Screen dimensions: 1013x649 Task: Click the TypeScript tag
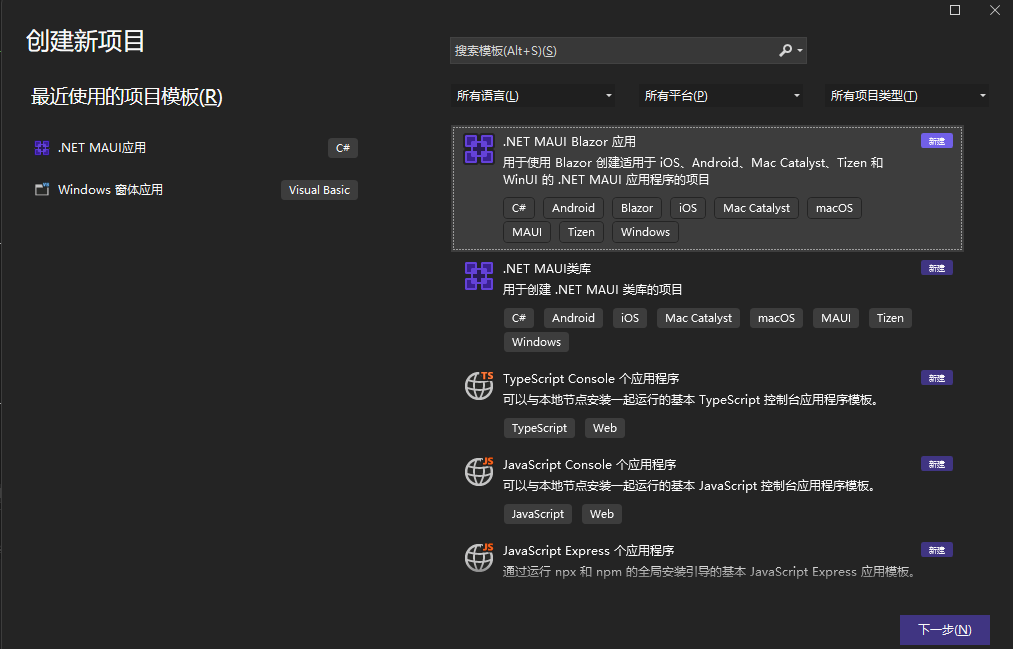539,428
